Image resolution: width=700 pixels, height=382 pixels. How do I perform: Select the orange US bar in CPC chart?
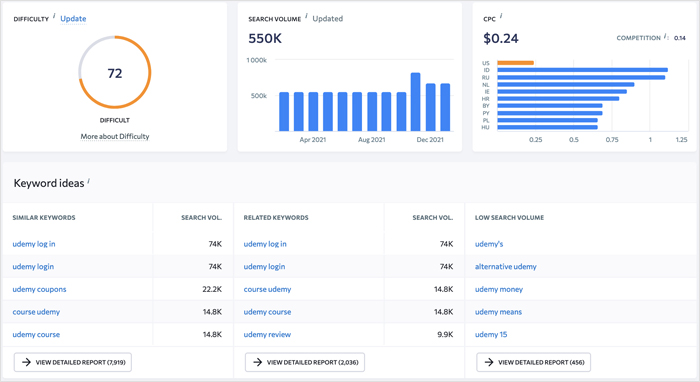point(516,63)
